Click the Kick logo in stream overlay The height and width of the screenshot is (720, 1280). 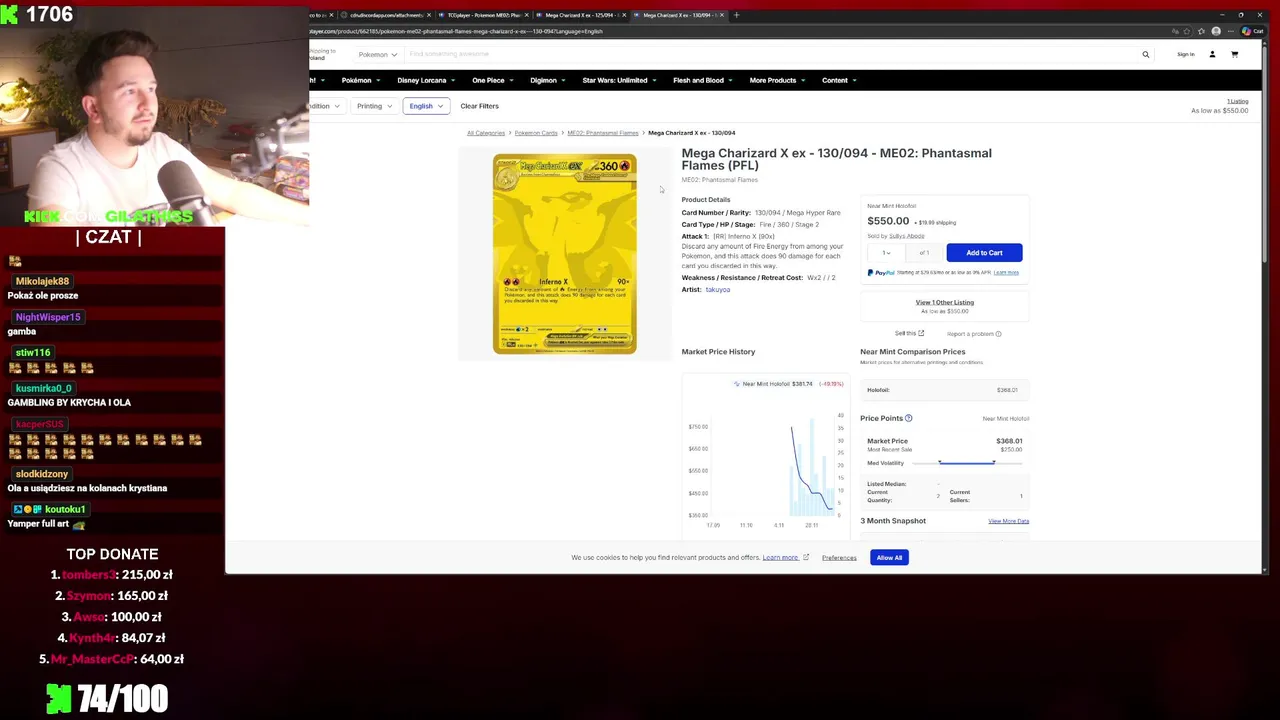[11, 14]
